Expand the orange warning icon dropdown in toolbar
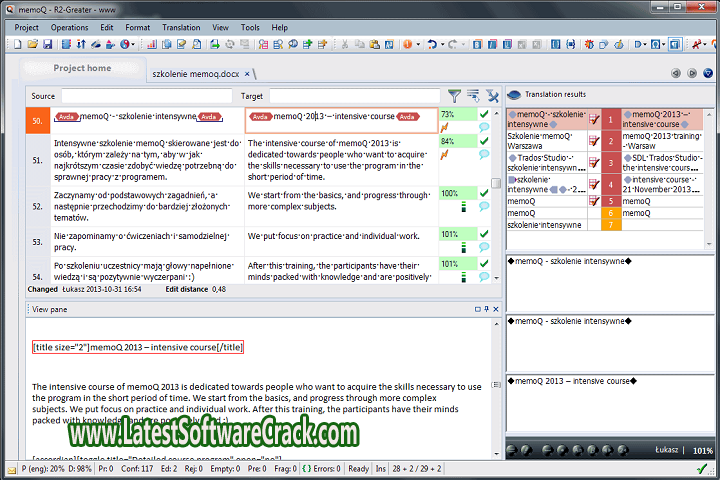720x480 pixels. coord(418,44)
